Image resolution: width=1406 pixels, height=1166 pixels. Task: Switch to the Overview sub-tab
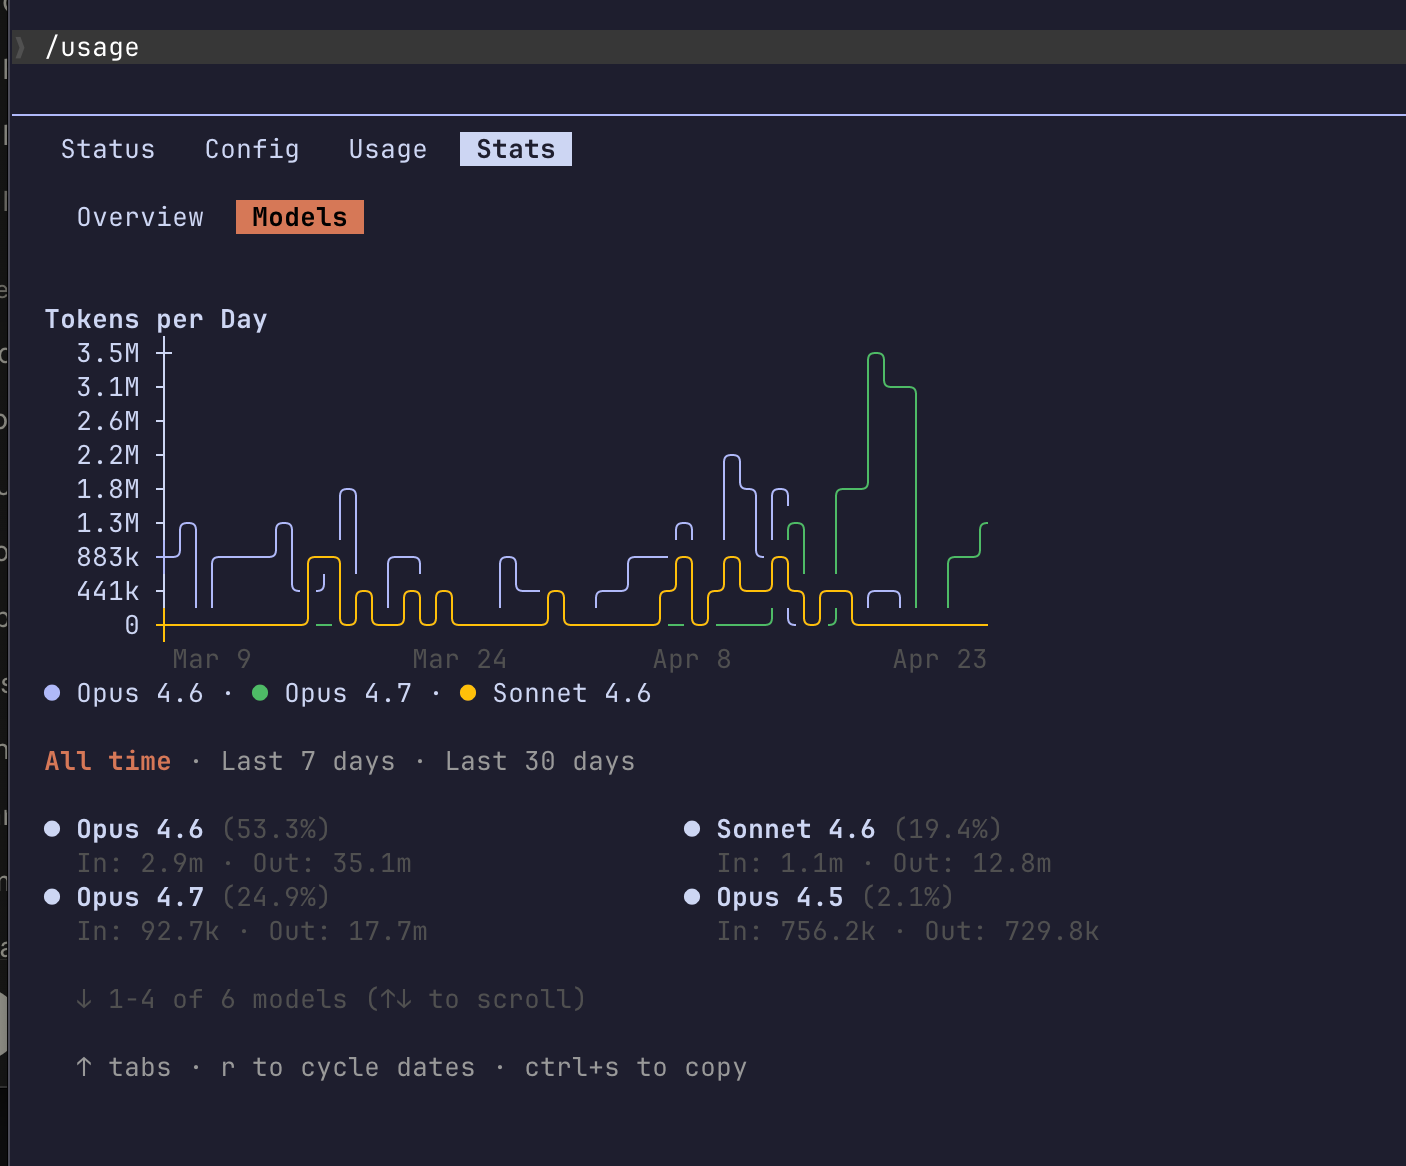tap(140, 217)
